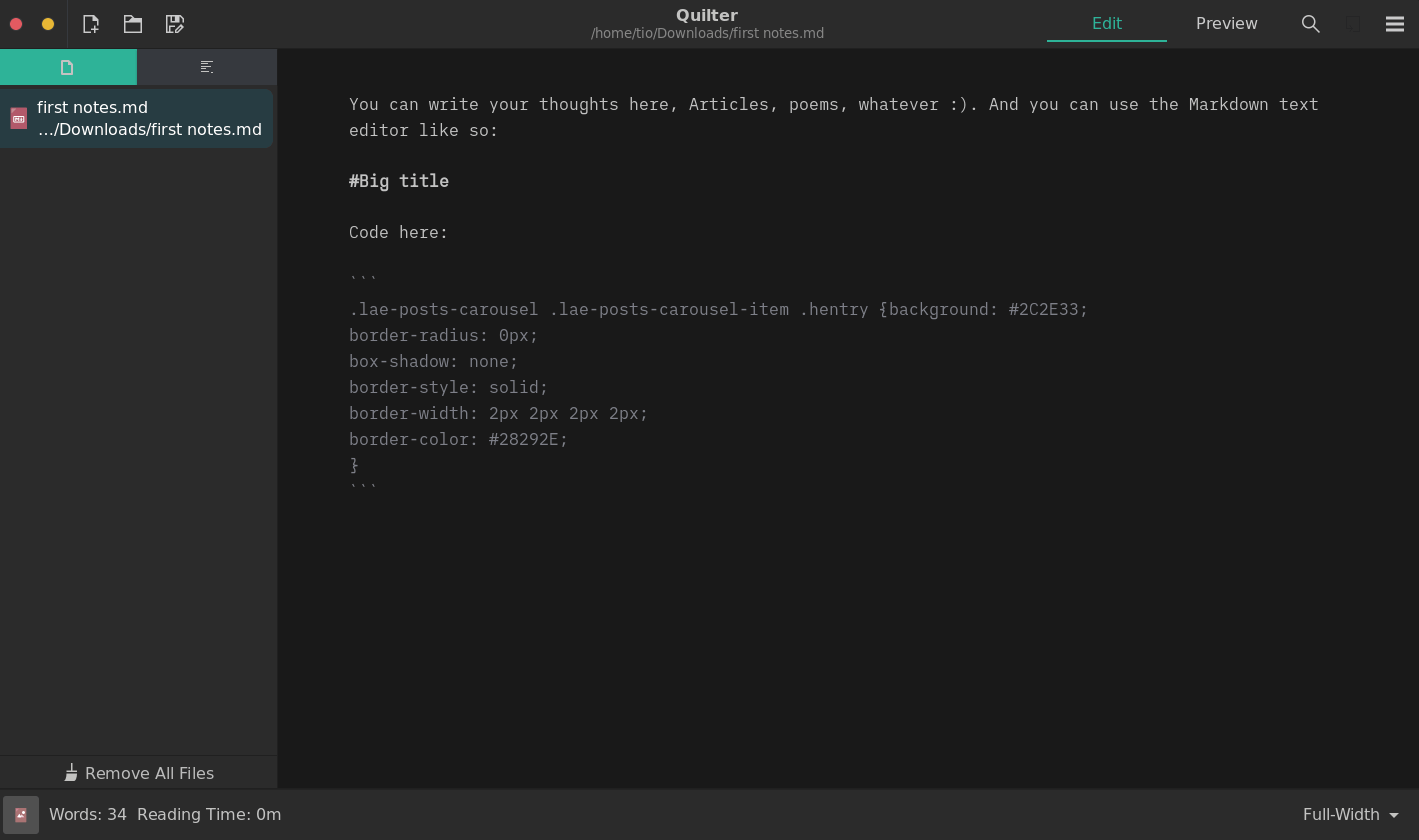The image size is (1419, 840).
Task: Minimize the window with the yellow button
Action: pos(48,24)
